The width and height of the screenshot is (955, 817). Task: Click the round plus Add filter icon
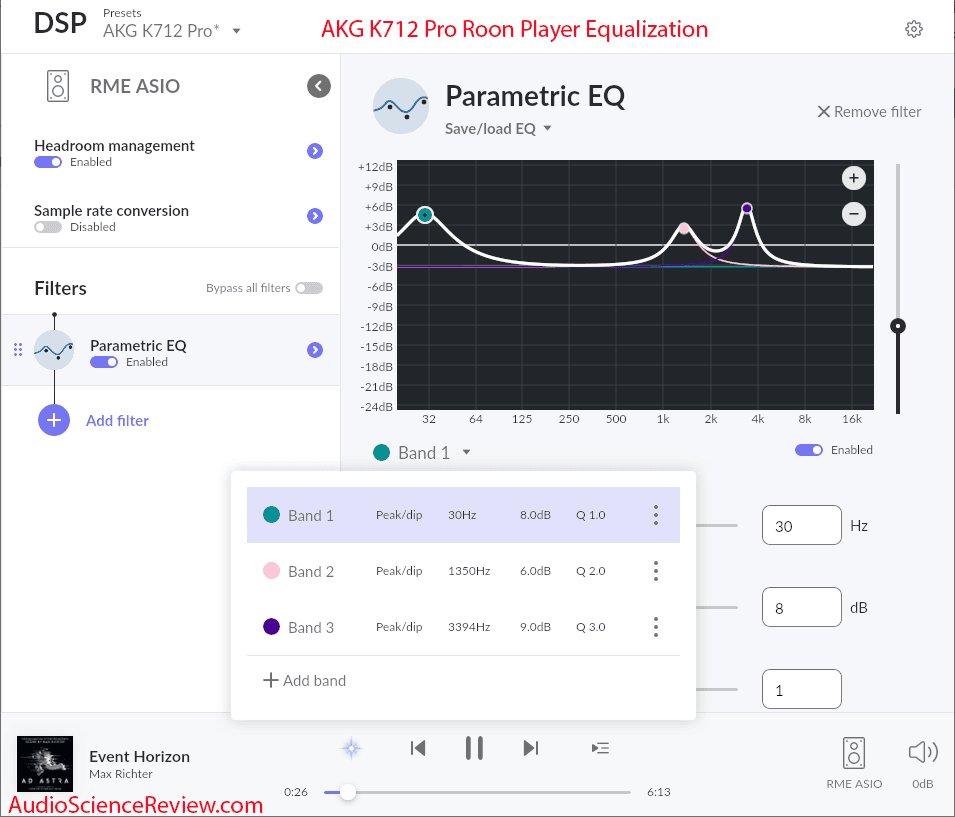[x=54, y=420]
